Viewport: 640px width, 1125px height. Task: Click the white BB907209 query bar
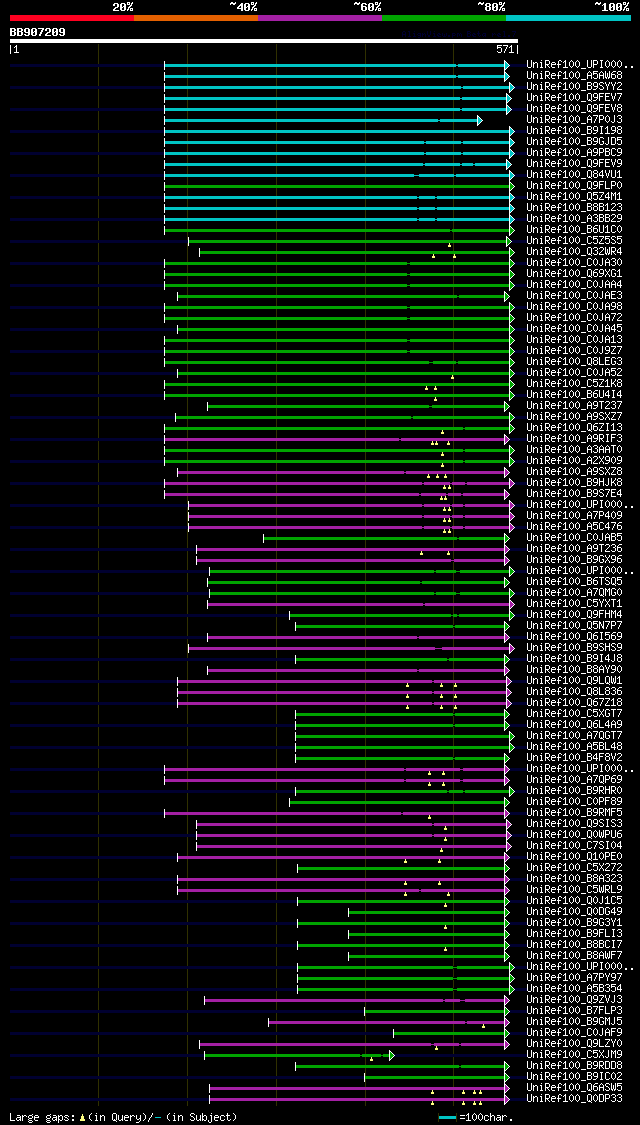pos(263,41)
